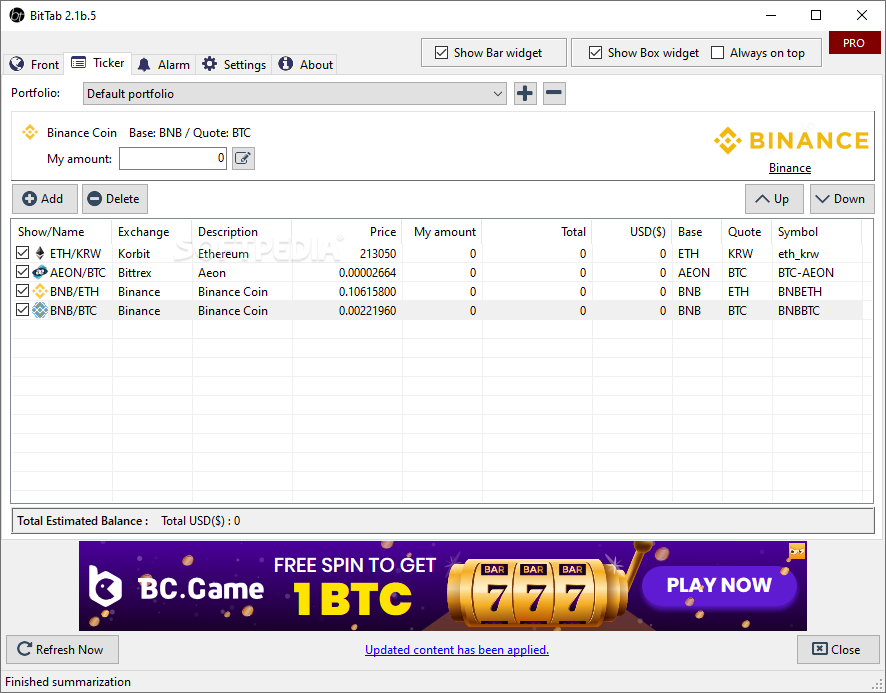Click the coin icon in BNB/ETH row

pyautogui.click(x=40, y=292)
